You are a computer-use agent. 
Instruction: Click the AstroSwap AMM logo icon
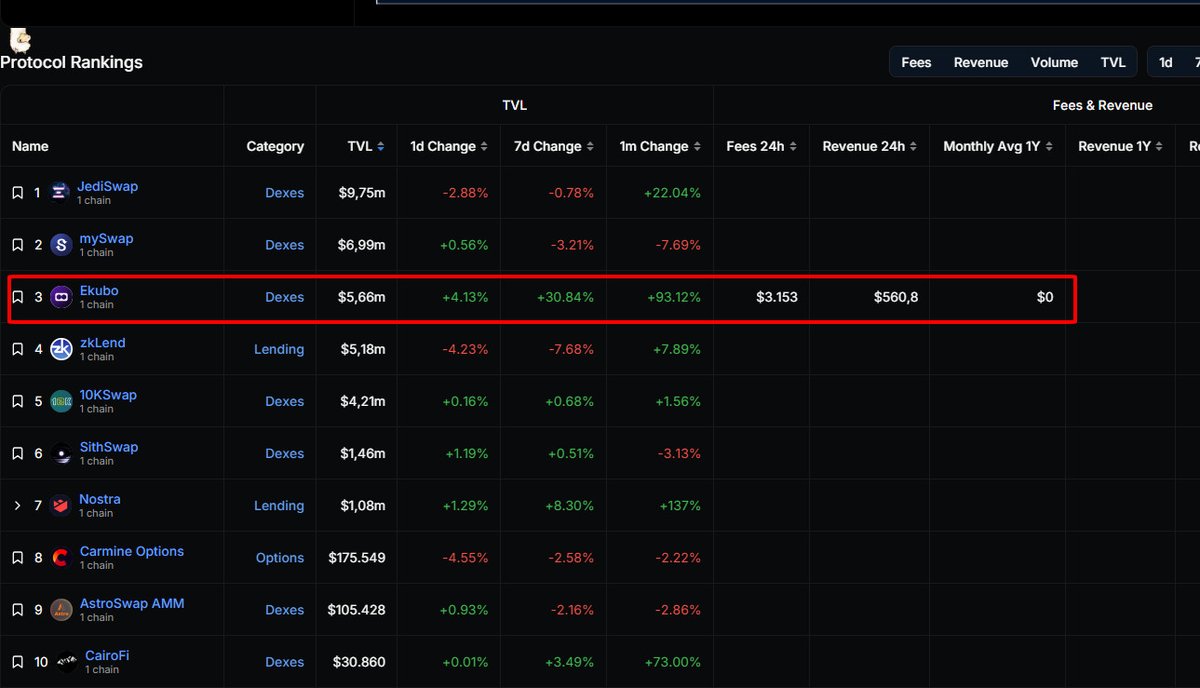click(x=61, y=610)
